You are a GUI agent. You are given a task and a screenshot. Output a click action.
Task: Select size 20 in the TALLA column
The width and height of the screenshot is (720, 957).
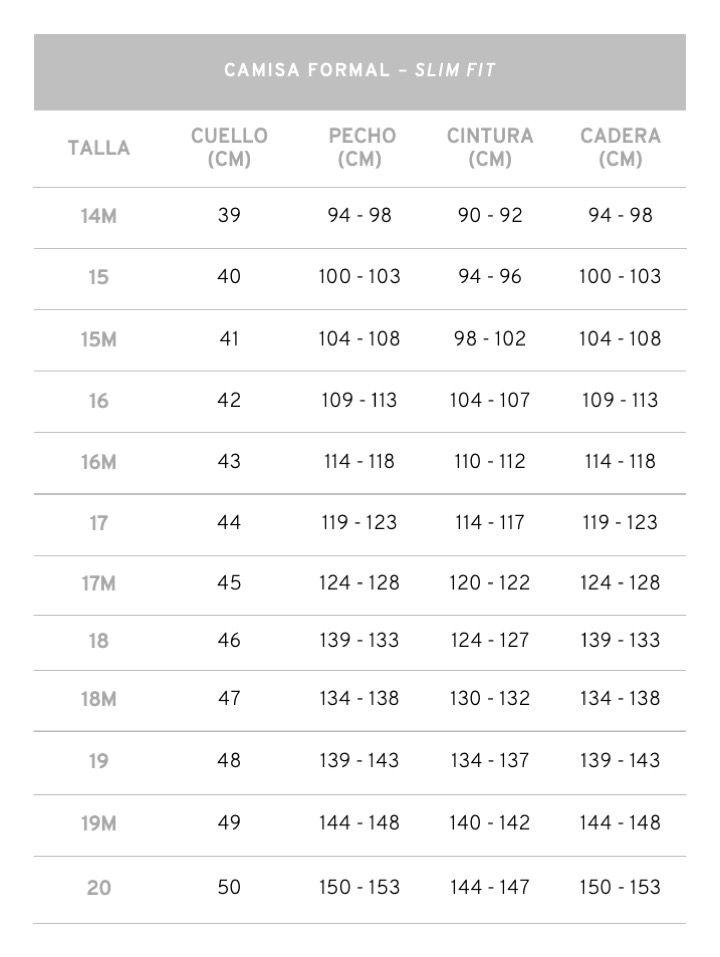pos(99,887)
